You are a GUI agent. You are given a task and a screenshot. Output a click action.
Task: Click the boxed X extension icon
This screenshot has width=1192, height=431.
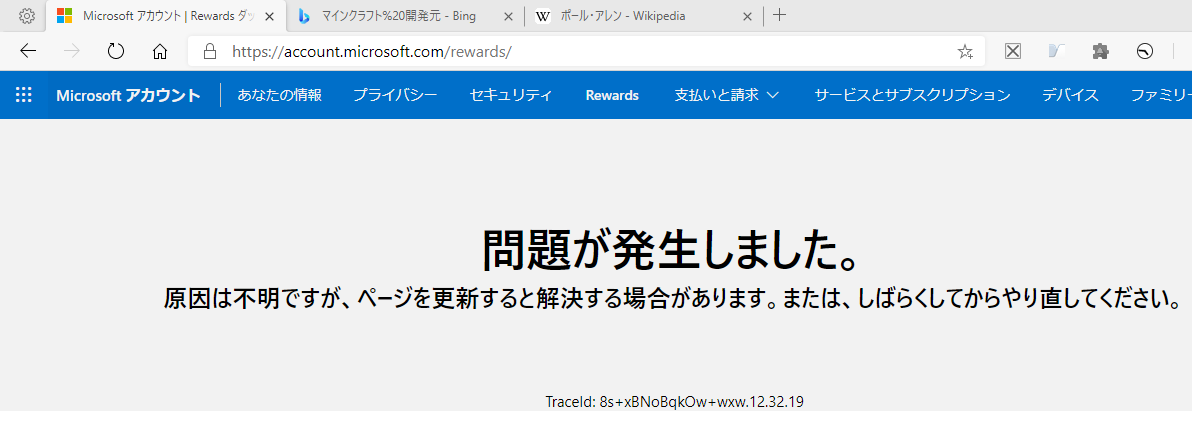(1013, 51)
